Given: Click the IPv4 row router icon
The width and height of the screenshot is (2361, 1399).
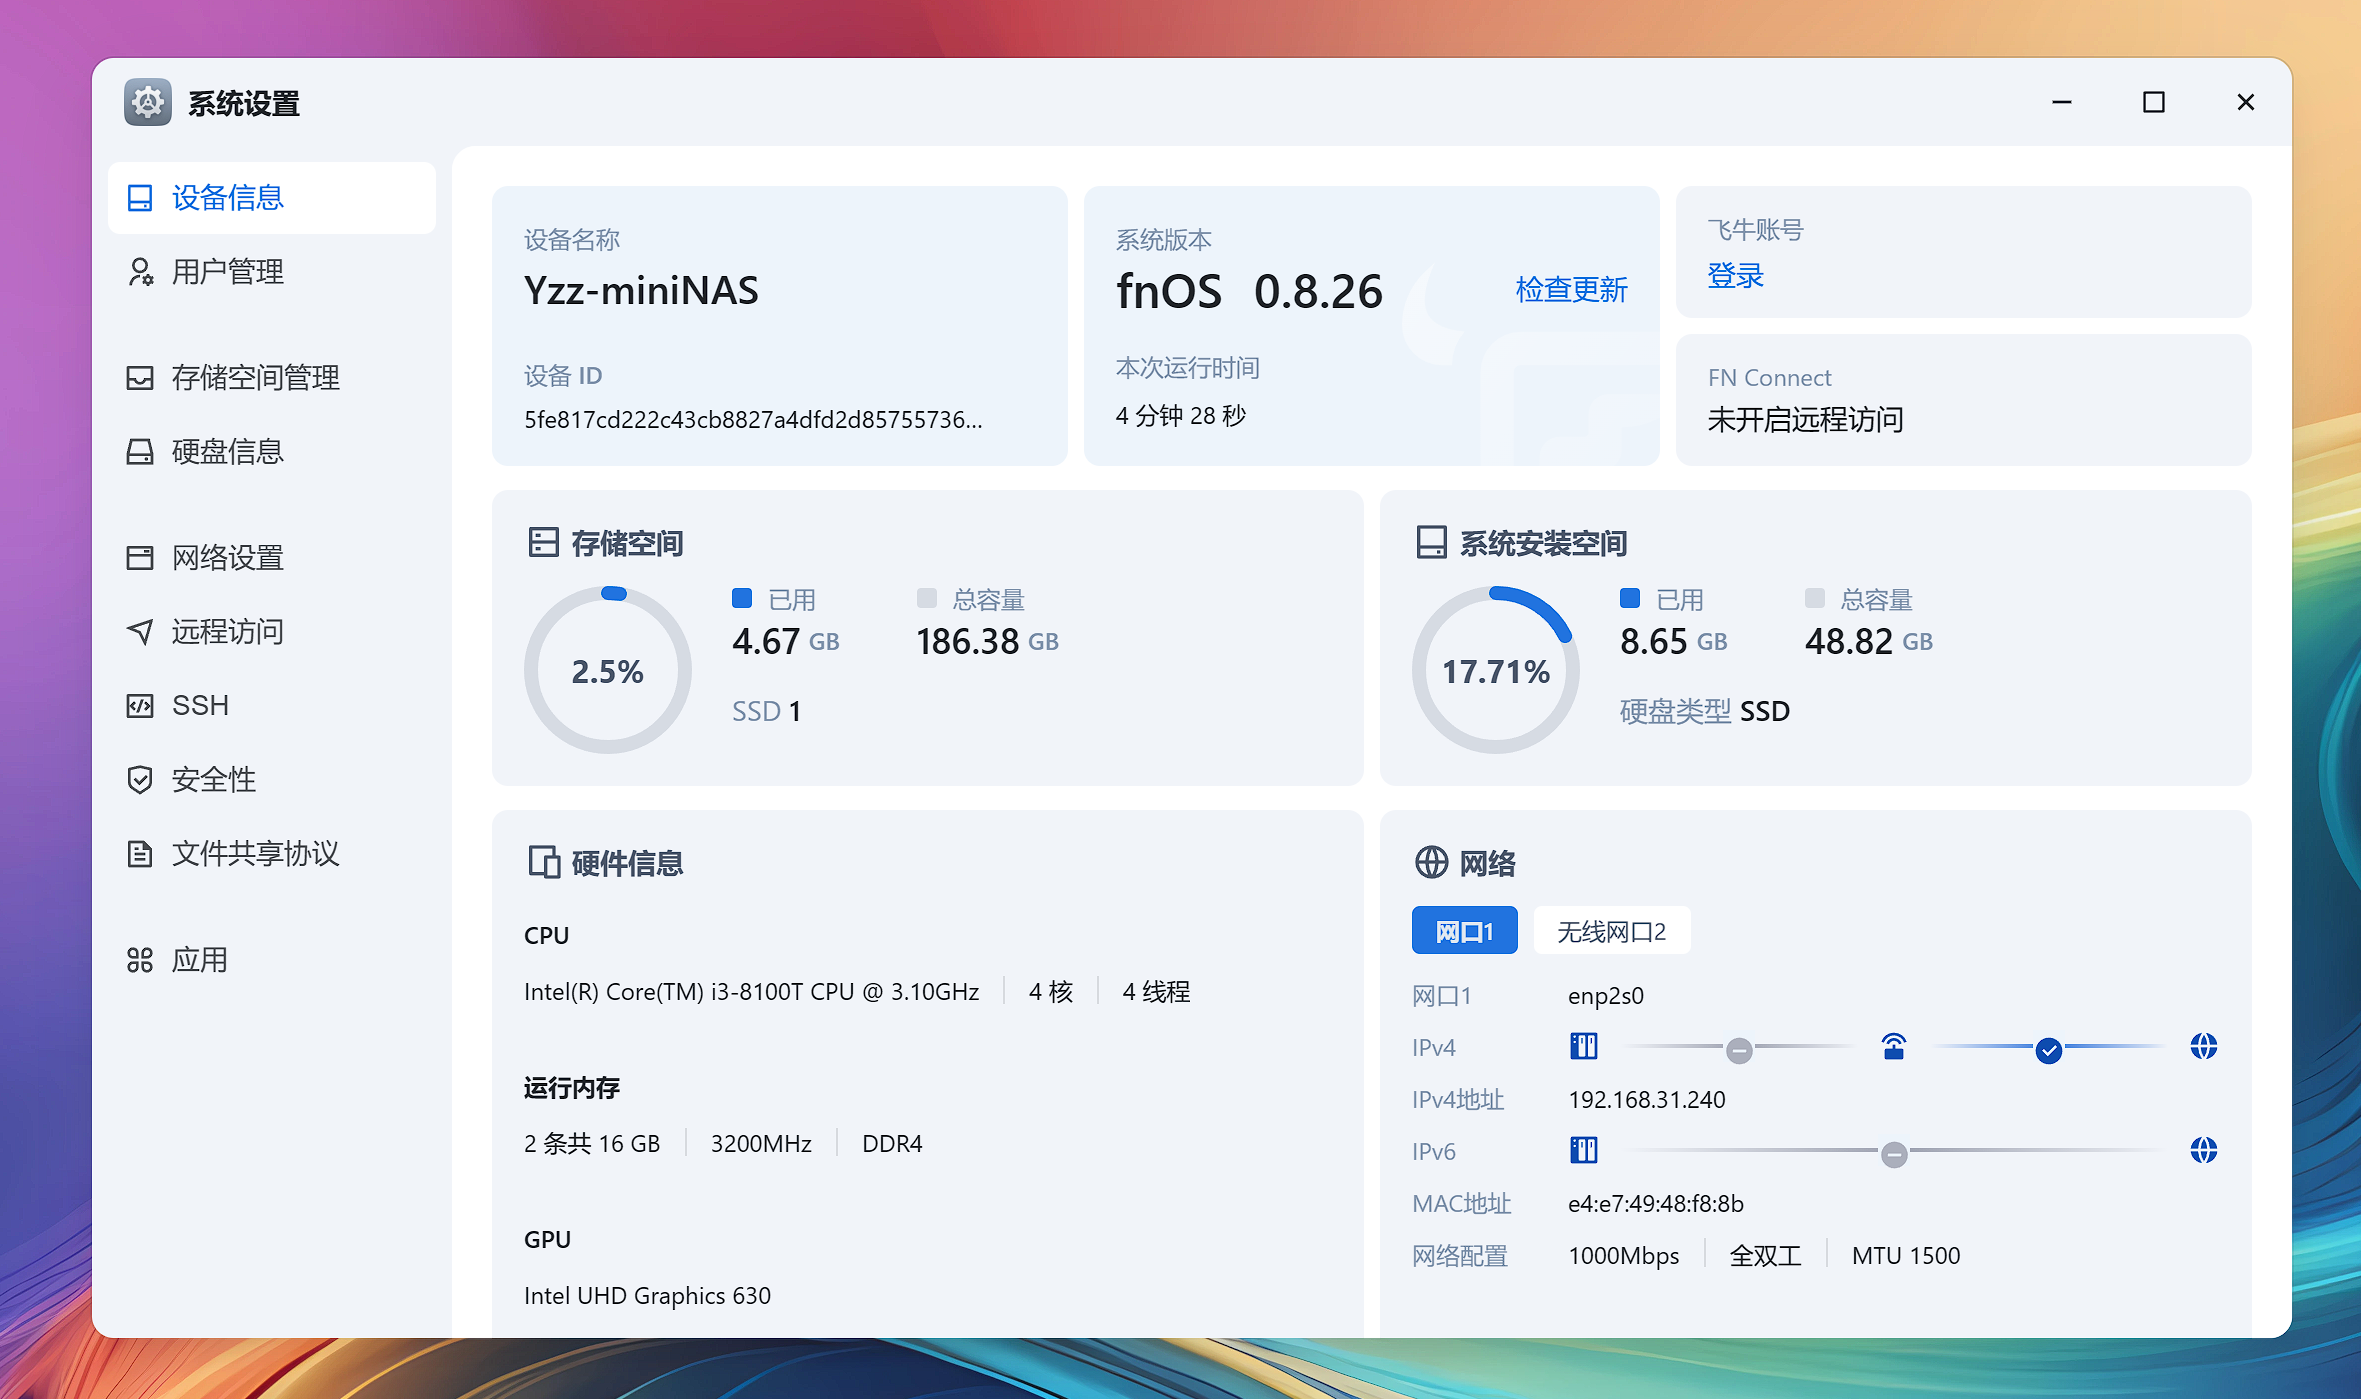Looking at the screenshot, I should pos(1894,1047).
